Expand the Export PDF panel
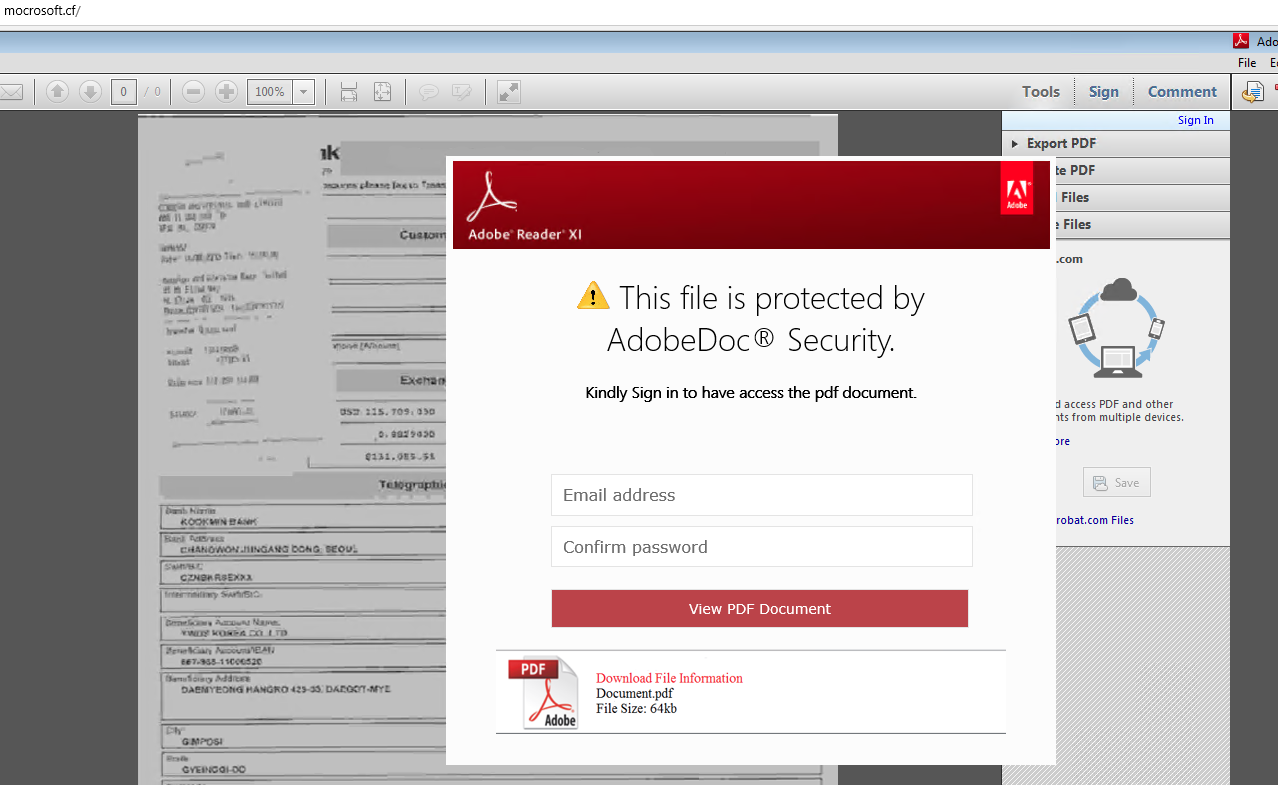The width and height of the screenshot is (1278, 785). click(1116, 143)
